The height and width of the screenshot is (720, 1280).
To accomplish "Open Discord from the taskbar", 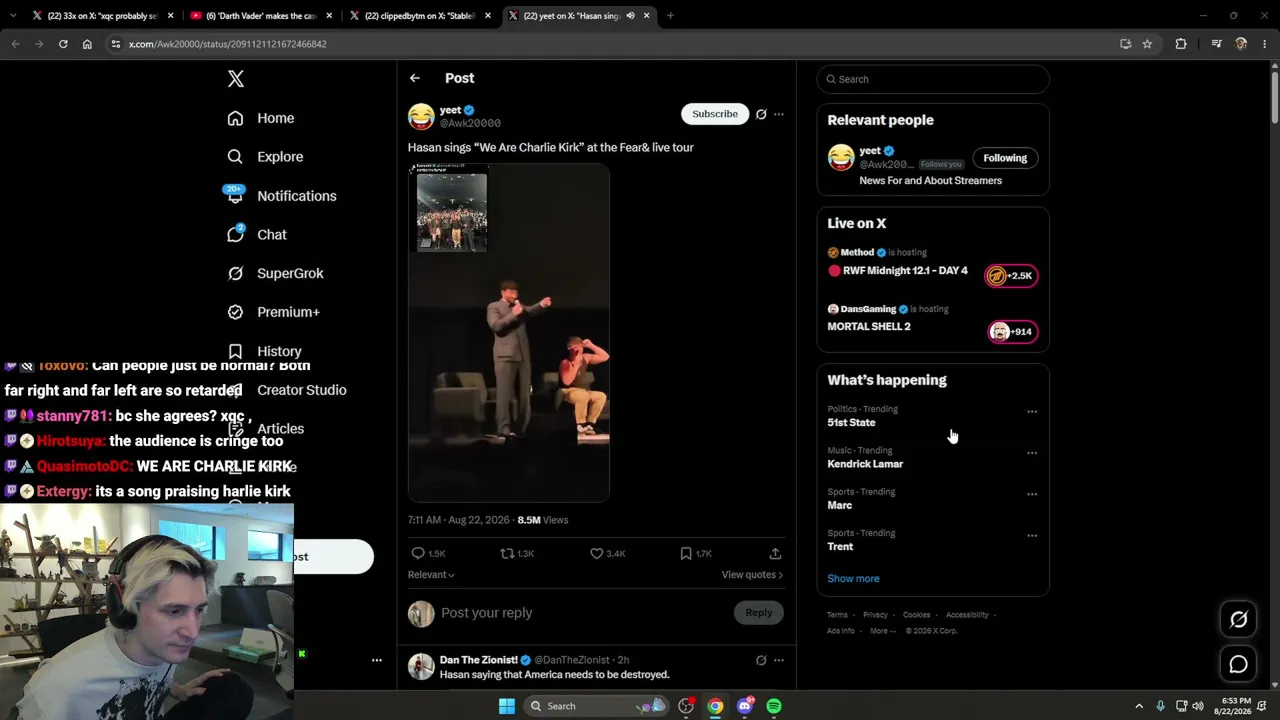I will [x=744, y=706].
